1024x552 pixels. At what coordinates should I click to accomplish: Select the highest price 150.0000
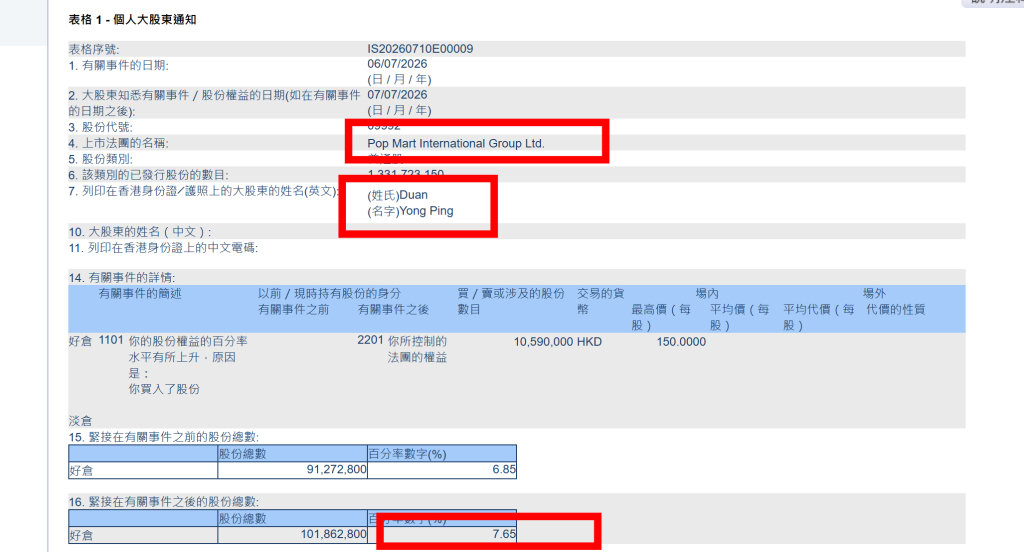(x=681, y=342)
